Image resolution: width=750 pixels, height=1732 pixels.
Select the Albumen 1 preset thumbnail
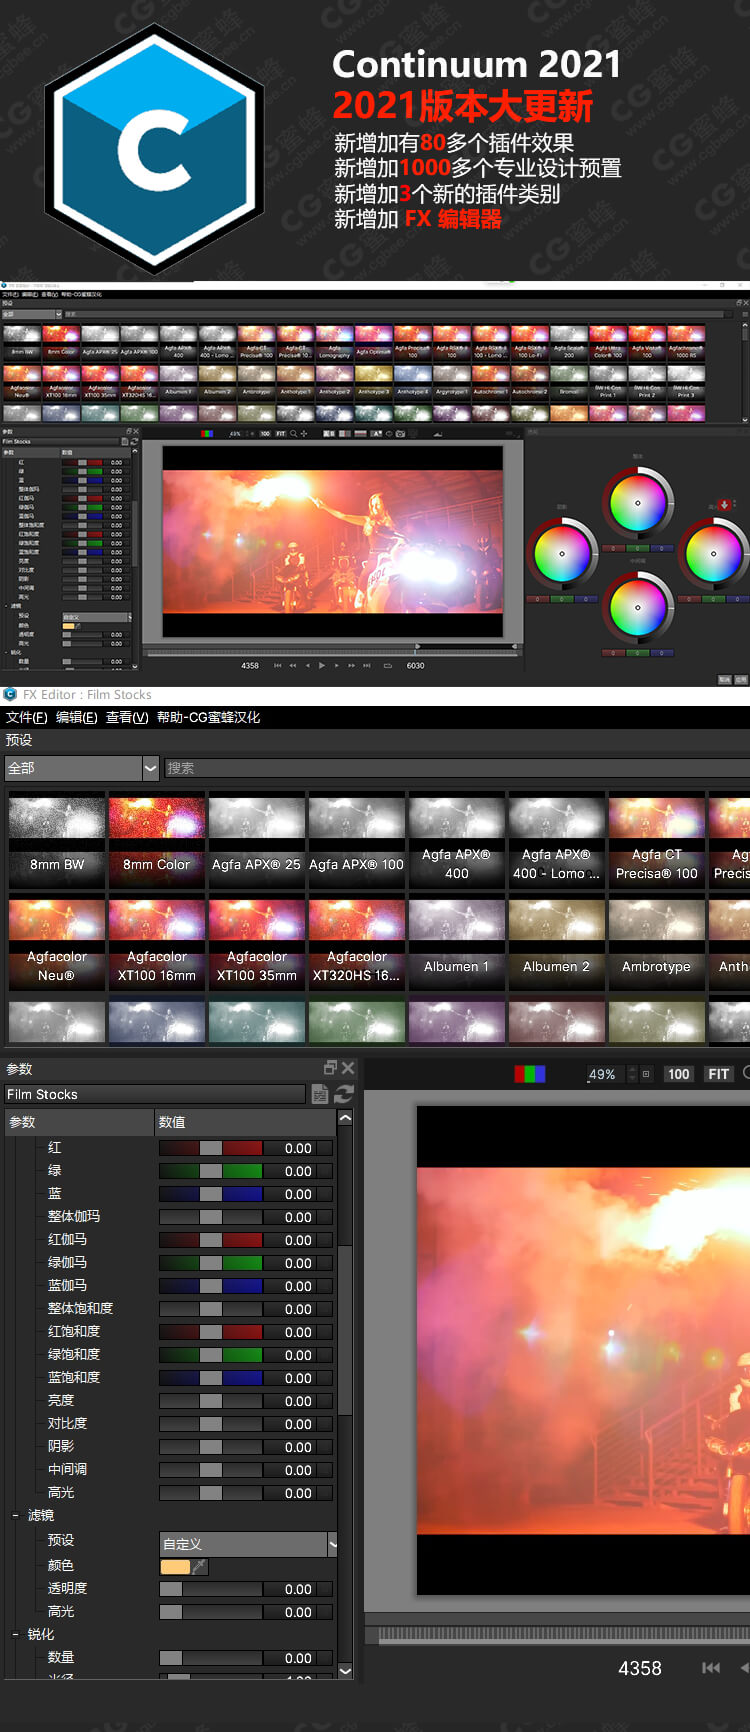457,944
